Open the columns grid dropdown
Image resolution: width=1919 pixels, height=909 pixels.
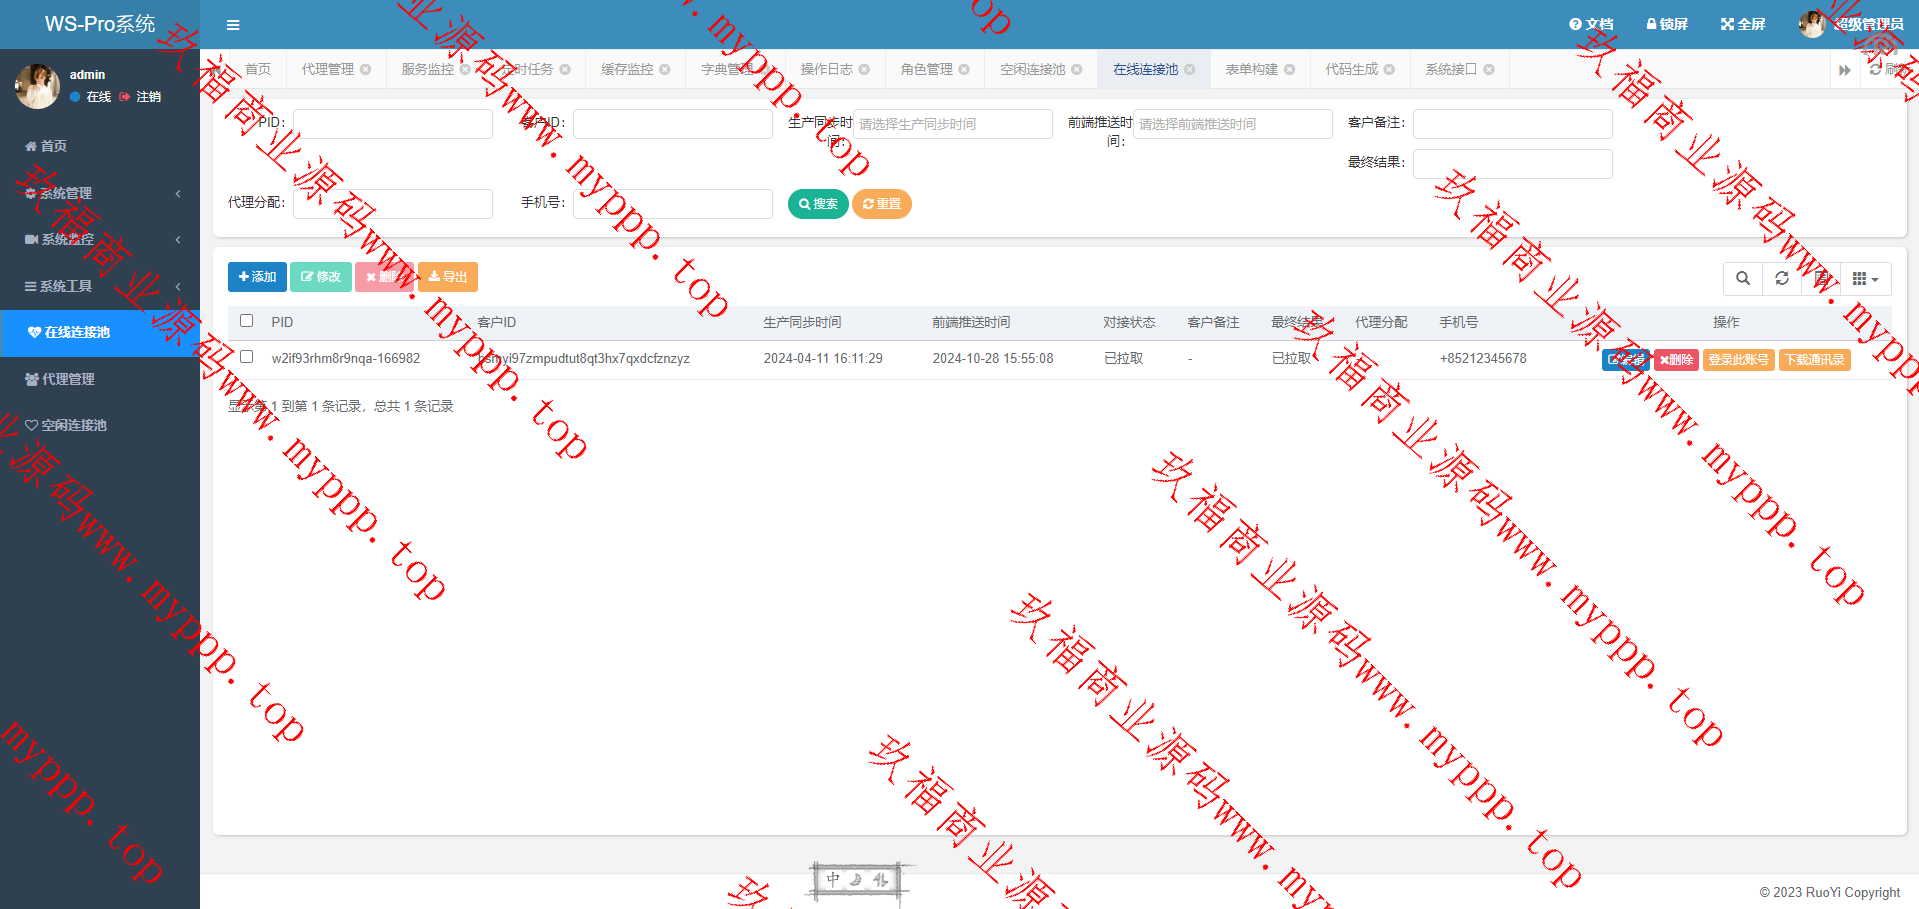(x=1864, y=279)
